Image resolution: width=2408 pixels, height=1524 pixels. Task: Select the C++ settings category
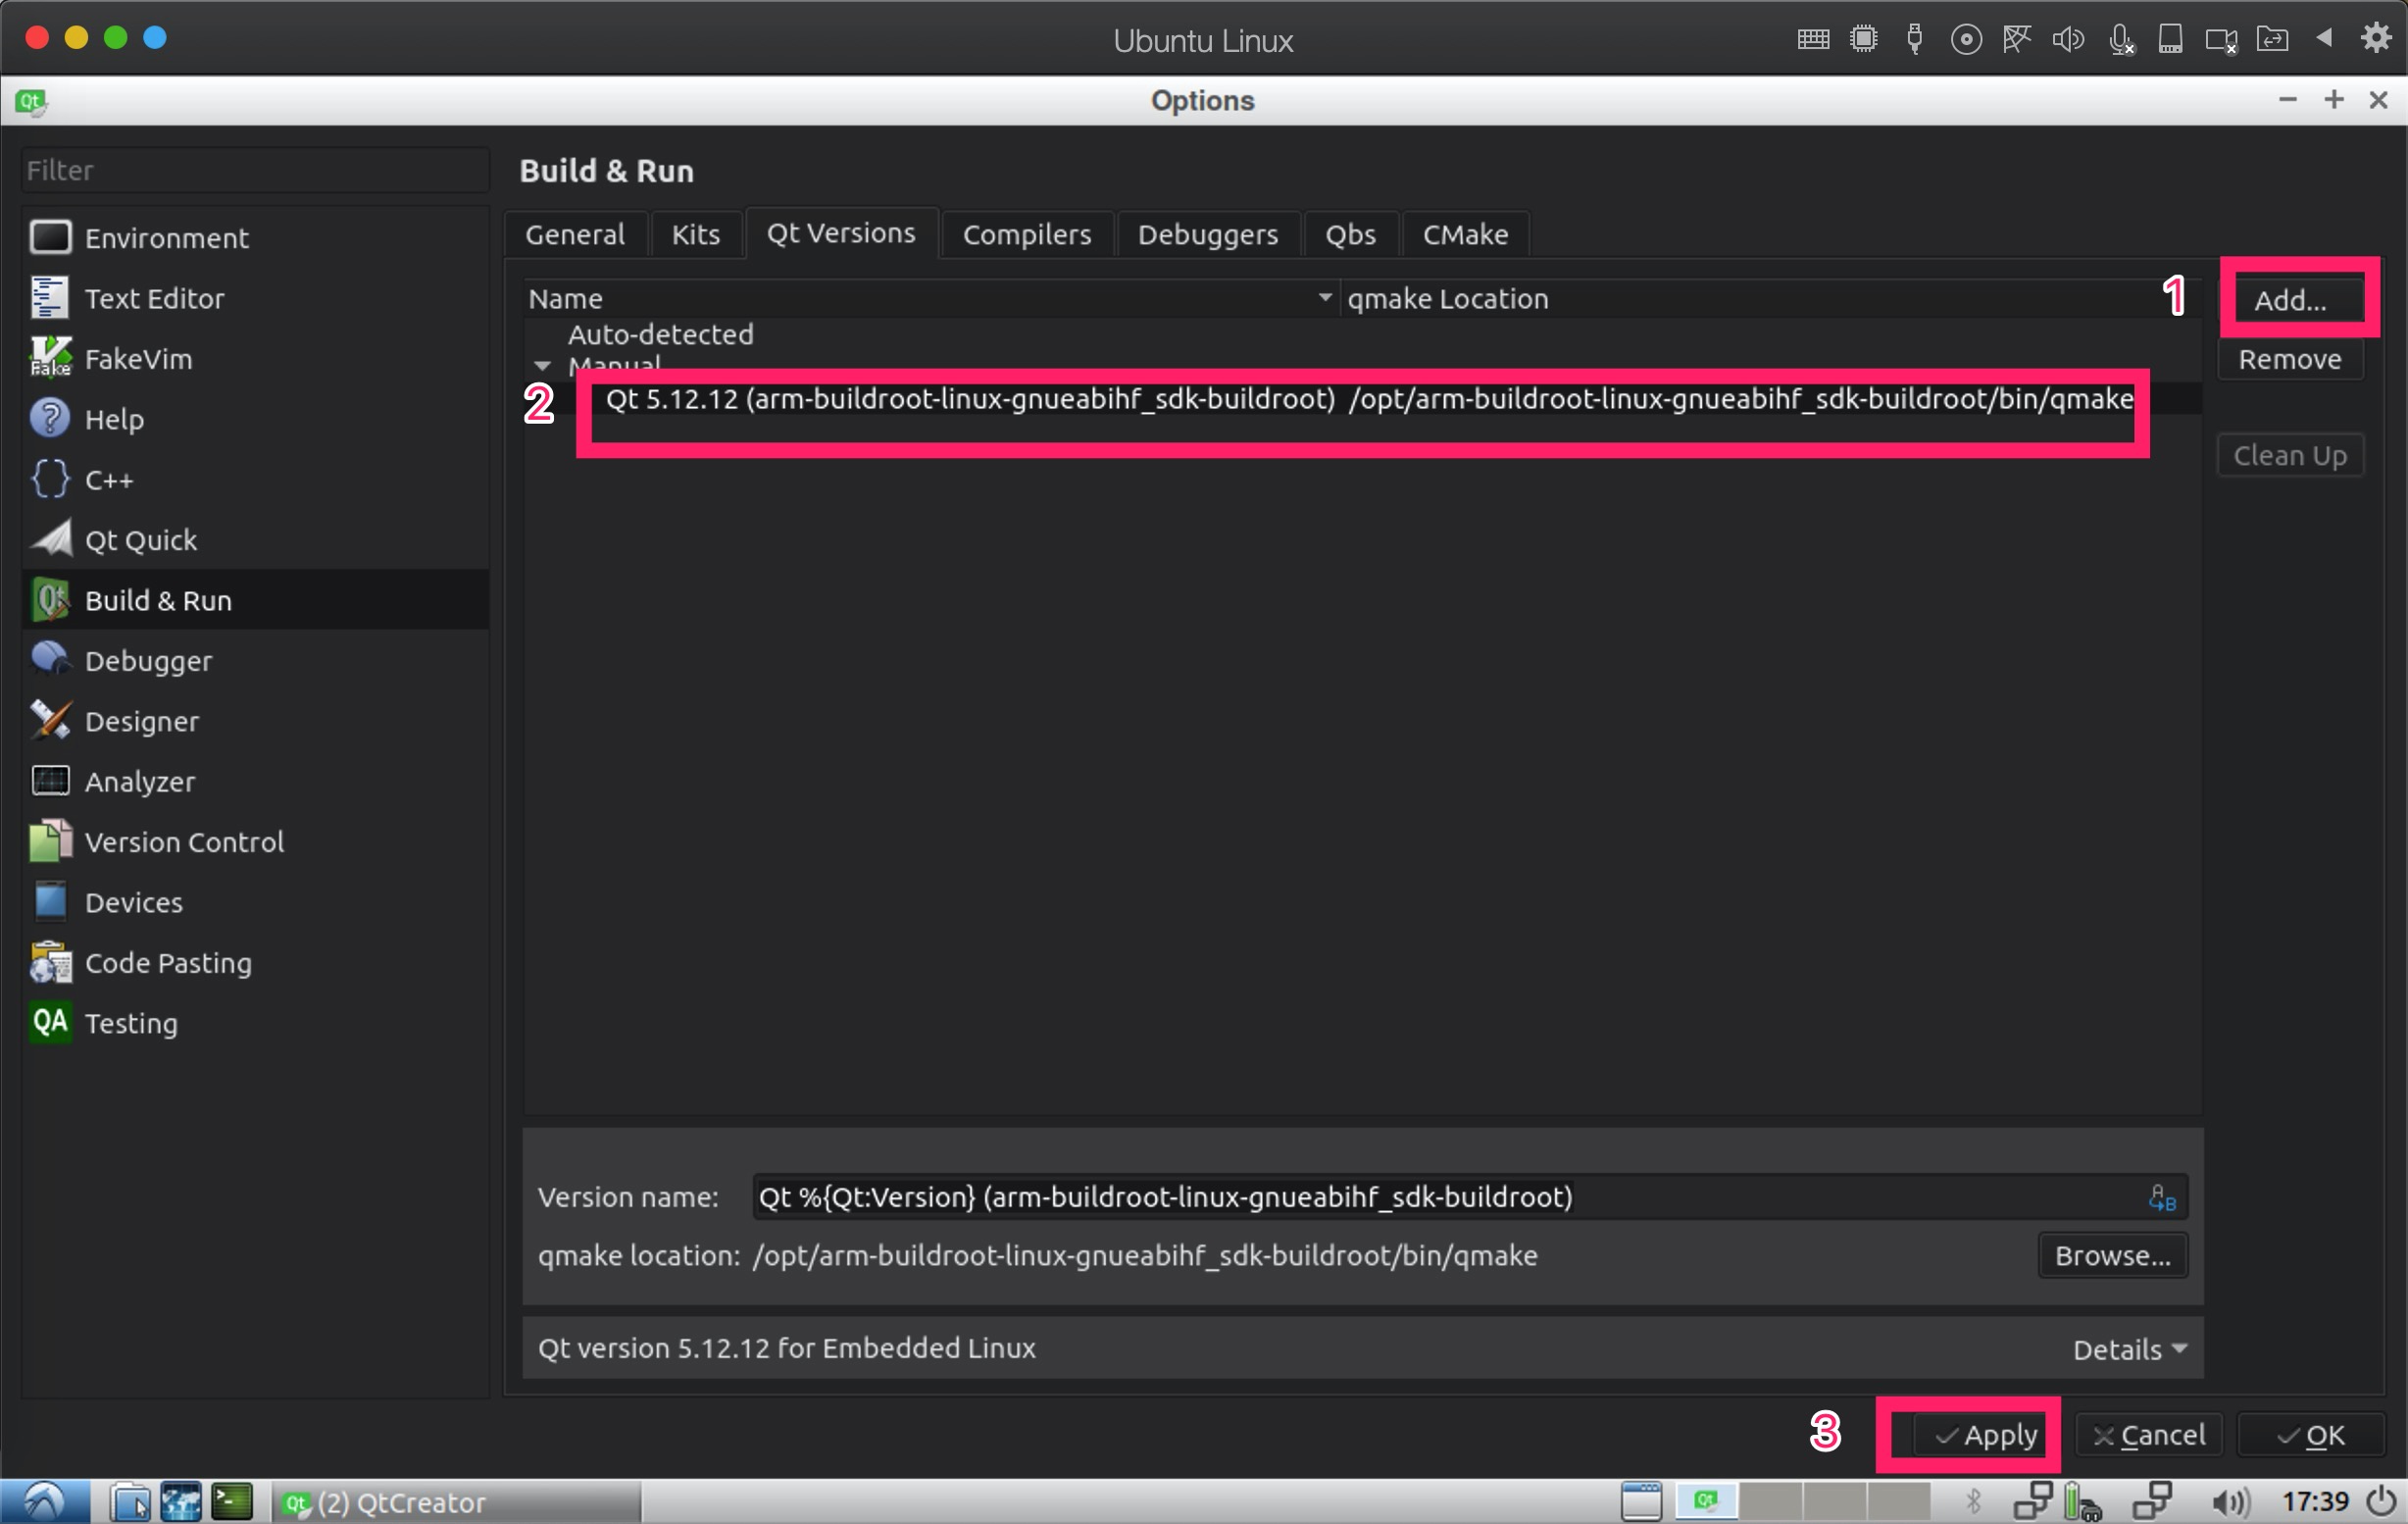pyautogui.click(x=255, y=479)
